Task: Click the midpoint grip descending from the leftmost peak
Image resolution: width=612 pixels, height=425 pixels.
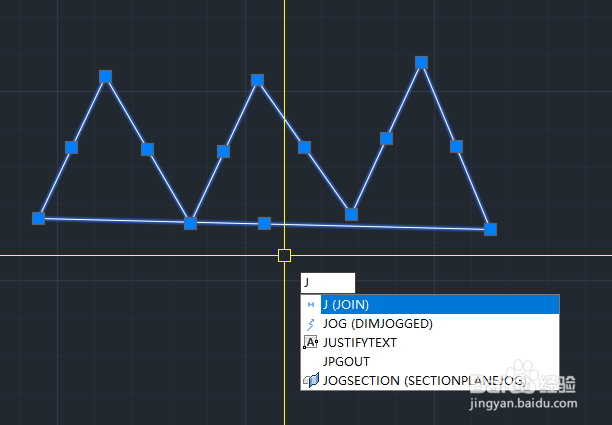Action: [x=147, y=149]
